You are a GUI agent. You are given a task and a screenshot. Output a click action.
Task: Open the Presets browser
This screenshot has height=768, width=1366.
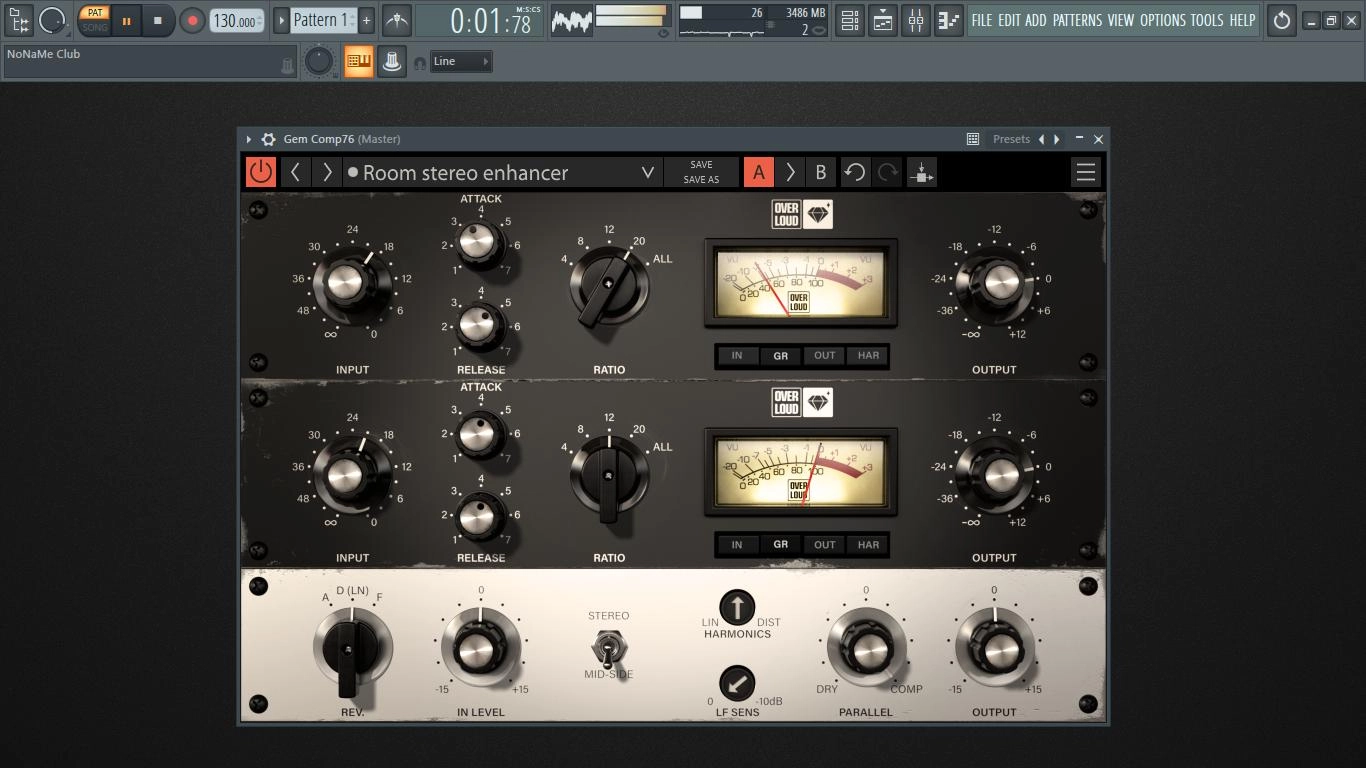(1011, 139)
